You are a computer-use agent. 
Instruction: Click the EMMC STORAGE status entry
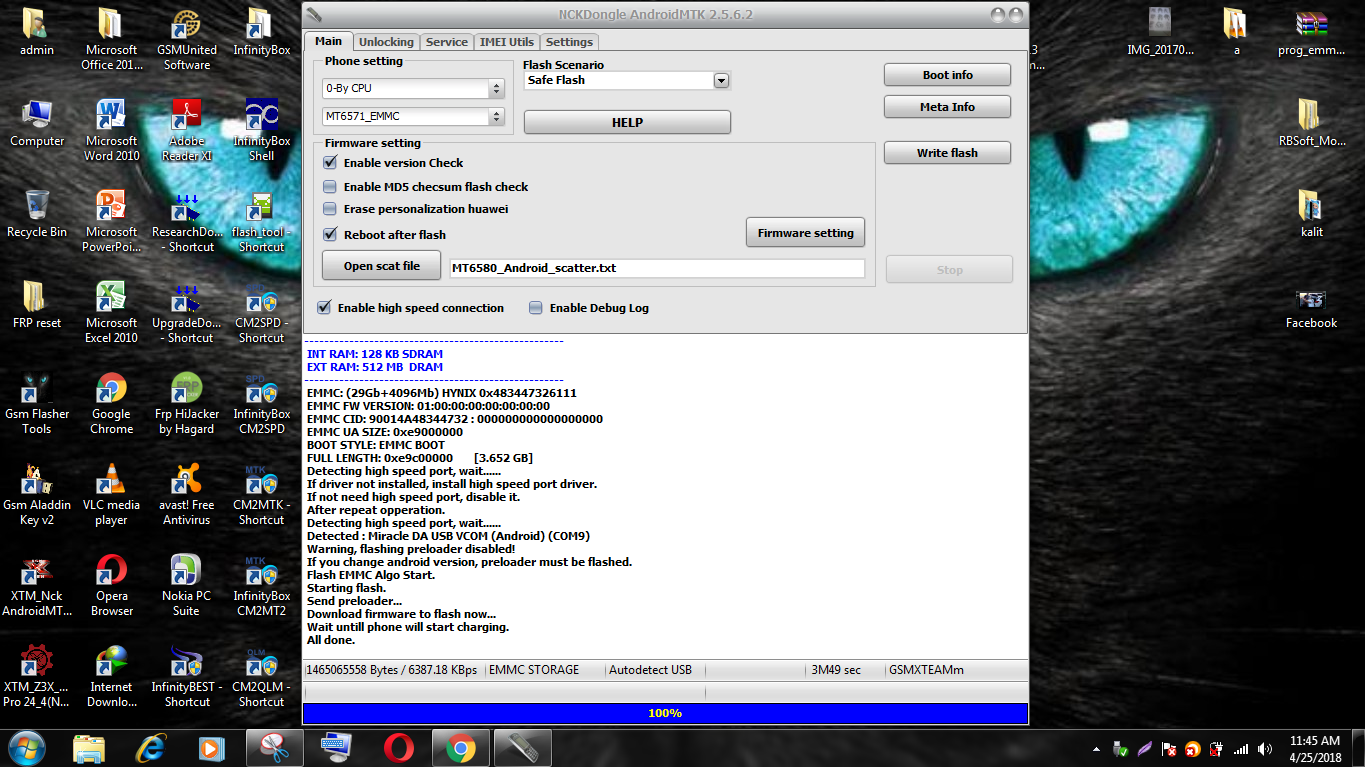(534, 670)
